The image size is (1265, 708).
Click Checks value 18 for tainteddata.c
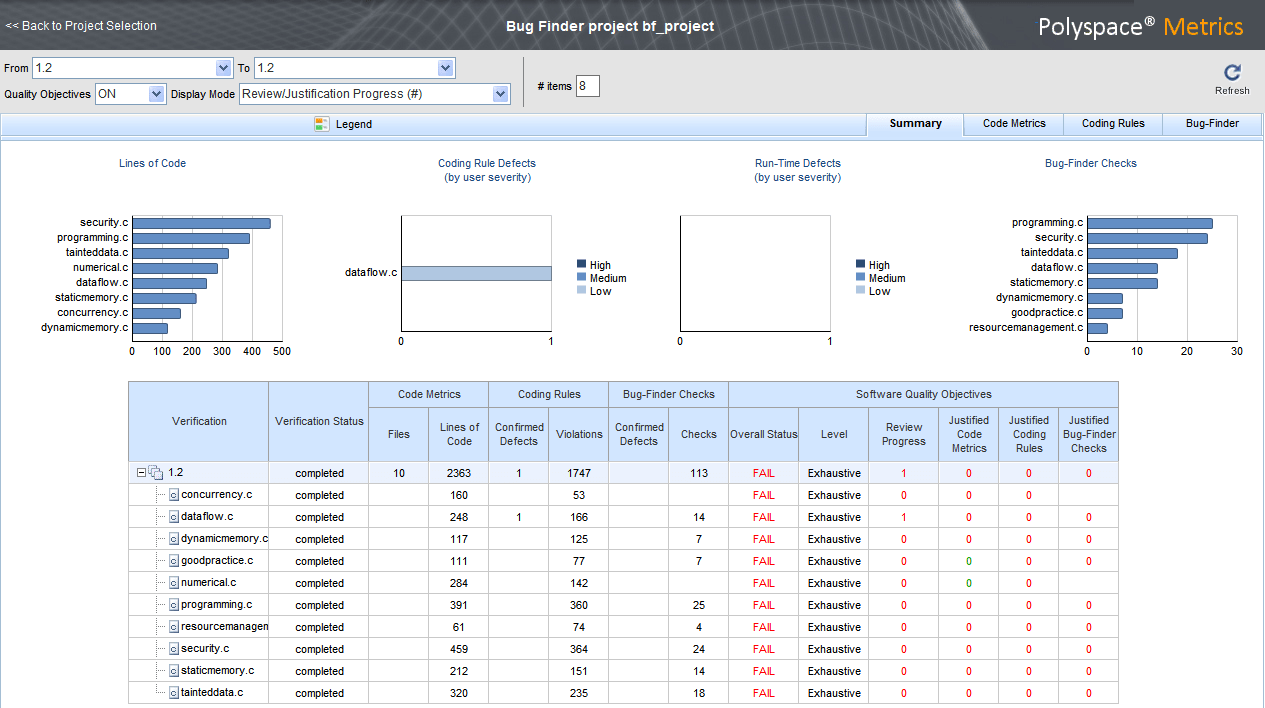(698, 693)
